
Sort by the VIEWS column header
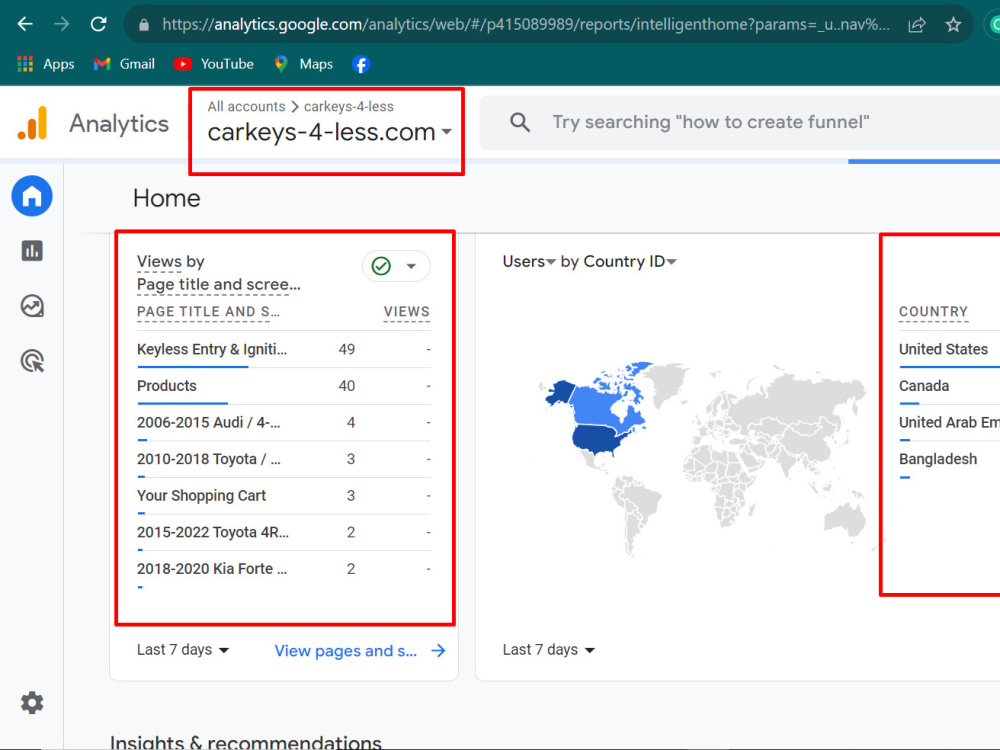click(x=406, y=312)
